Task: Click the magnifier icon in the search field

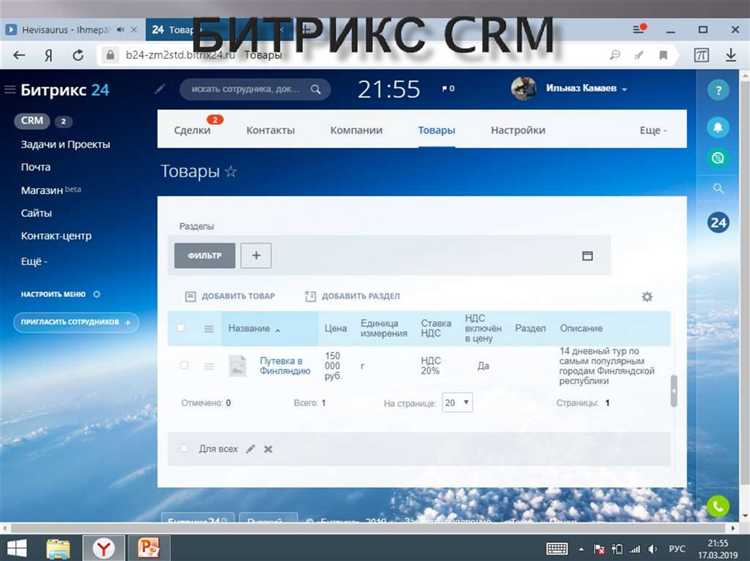Action: 316,89
